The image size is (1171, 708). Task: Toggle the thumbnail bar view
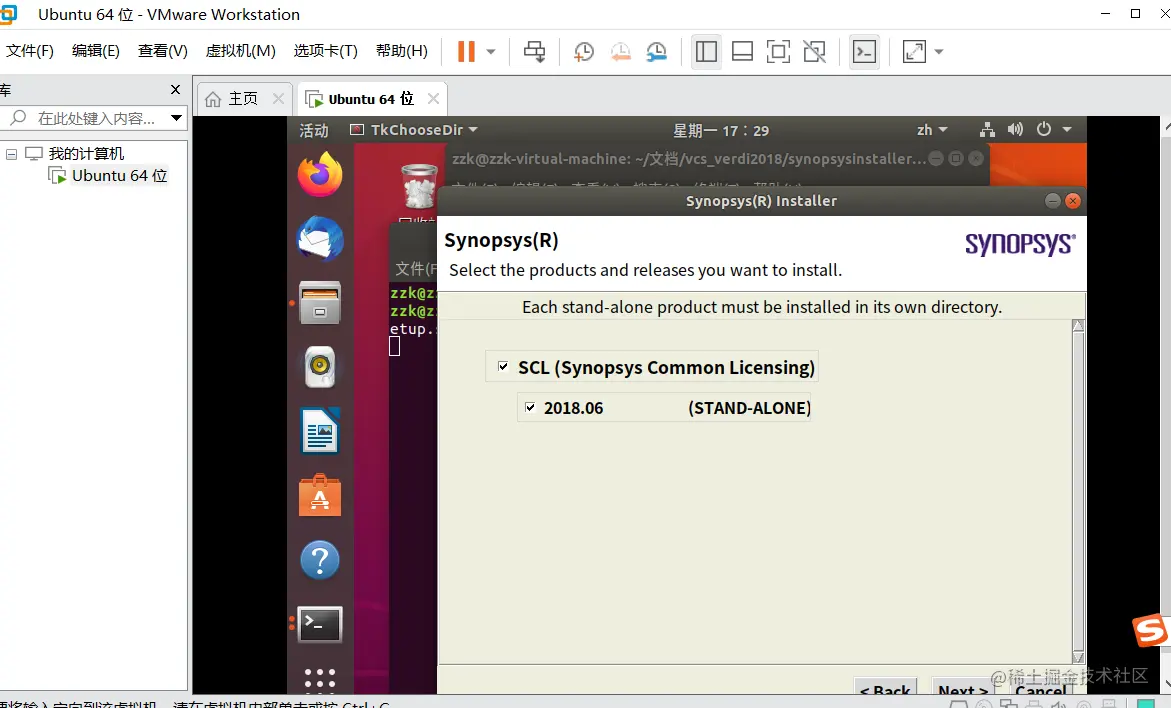pyautogui.click(x=742, y=52)
